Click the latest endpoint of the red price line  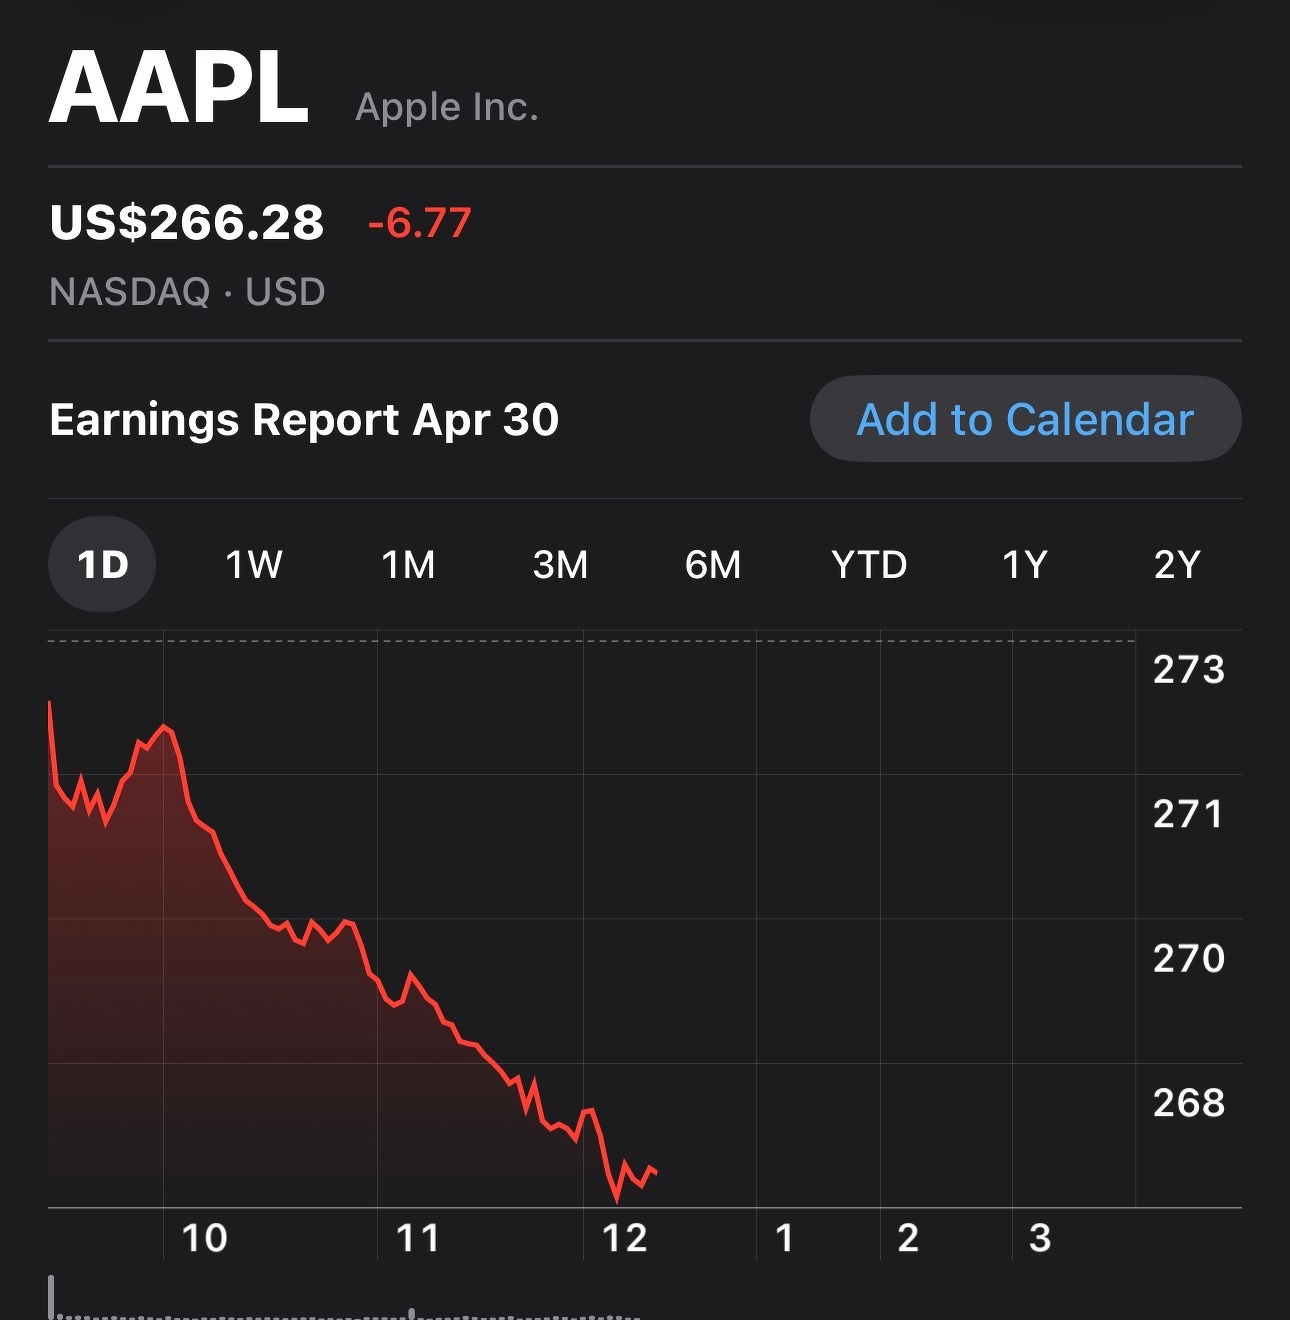656,1172
